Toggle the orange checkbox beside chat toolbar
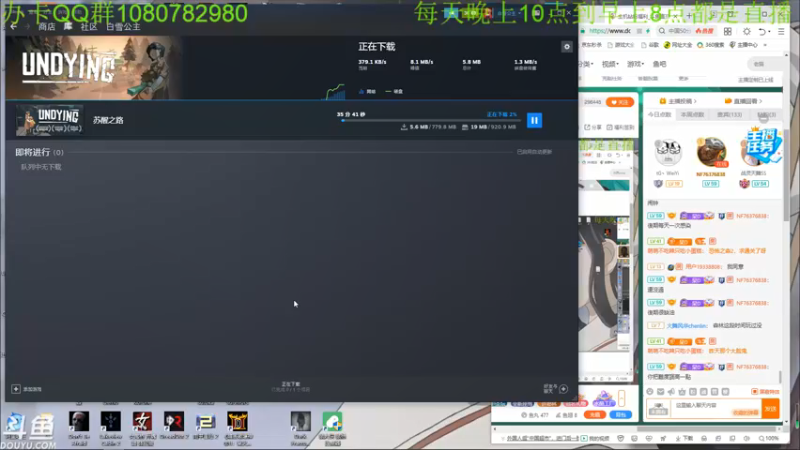Image resolution: width=800 pixels, height=450 pixels. click(754, 392)
